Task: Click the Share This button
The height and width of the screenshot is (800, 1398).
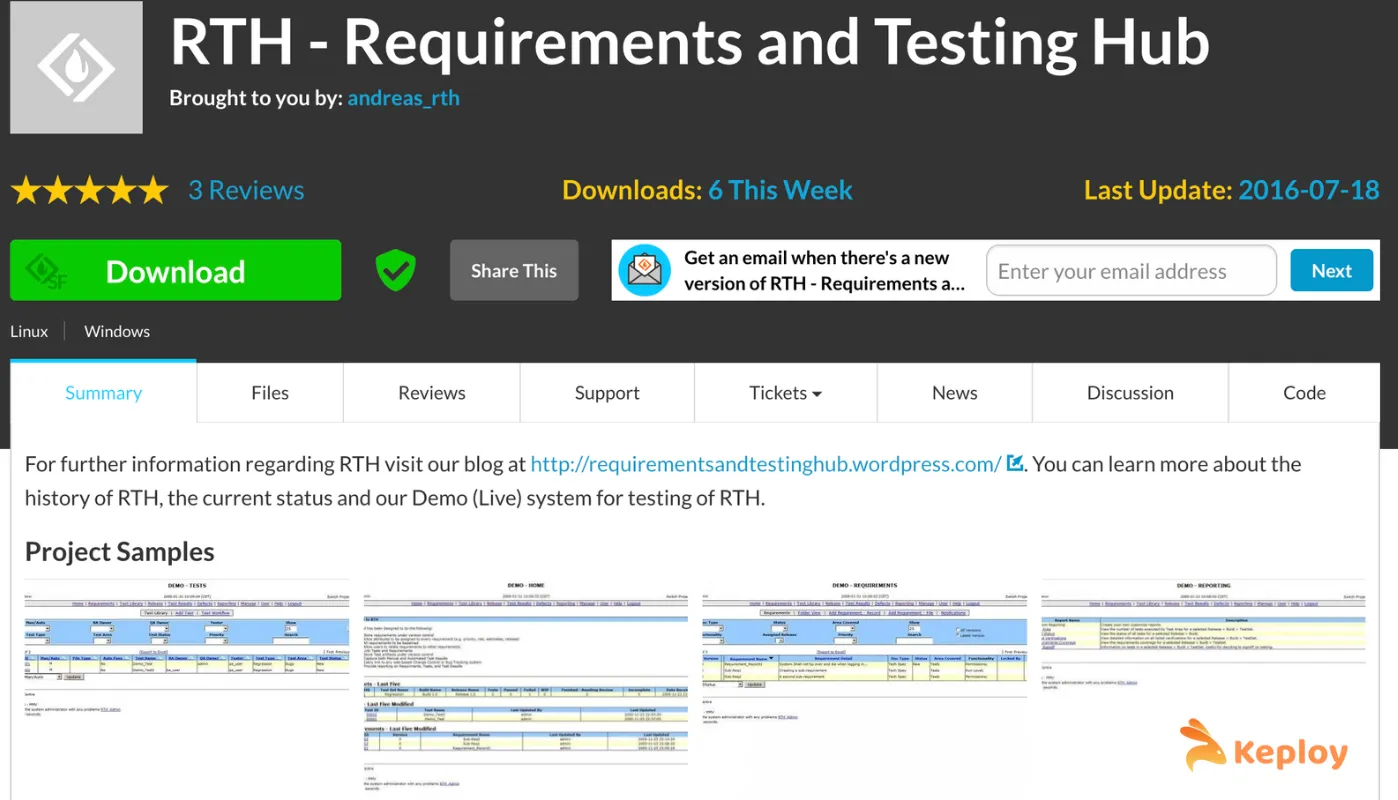Action: 514,270
